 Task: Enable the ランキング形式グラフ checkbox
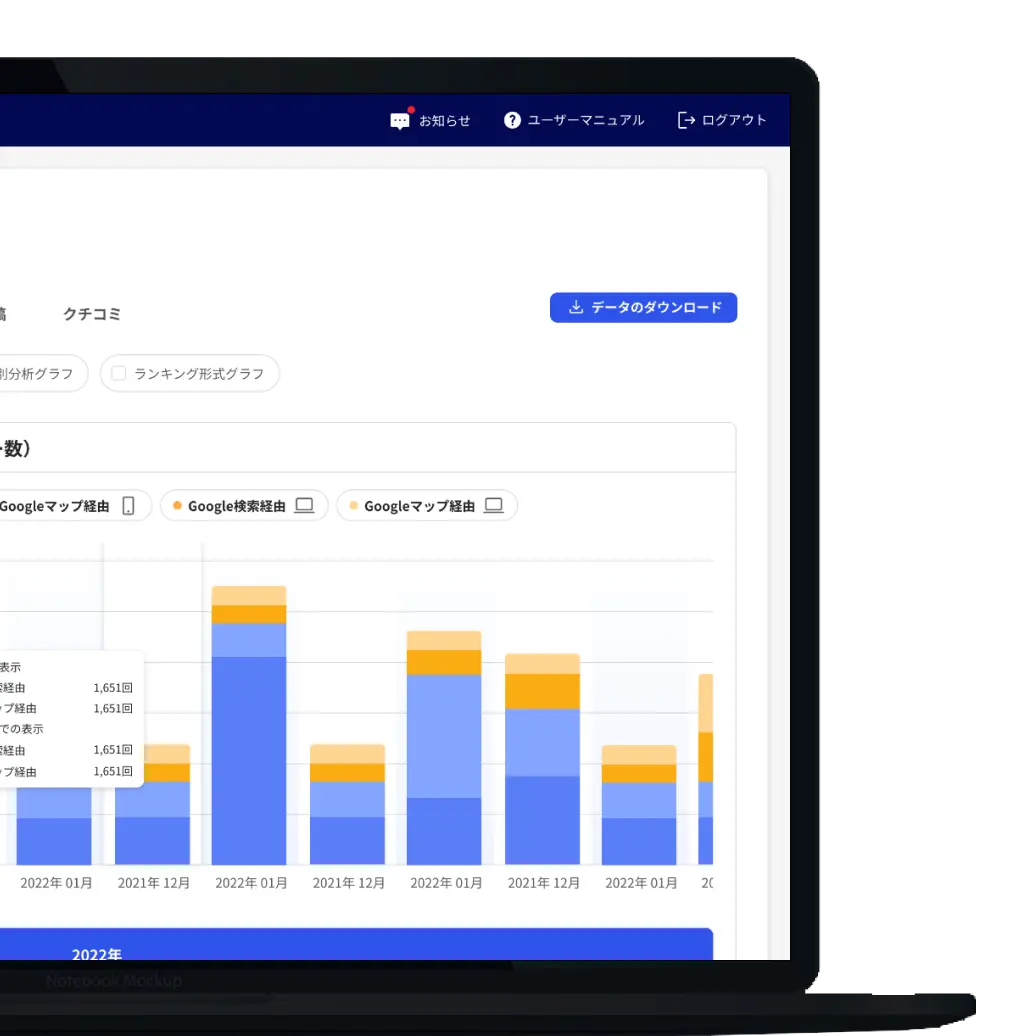(118, 374)
